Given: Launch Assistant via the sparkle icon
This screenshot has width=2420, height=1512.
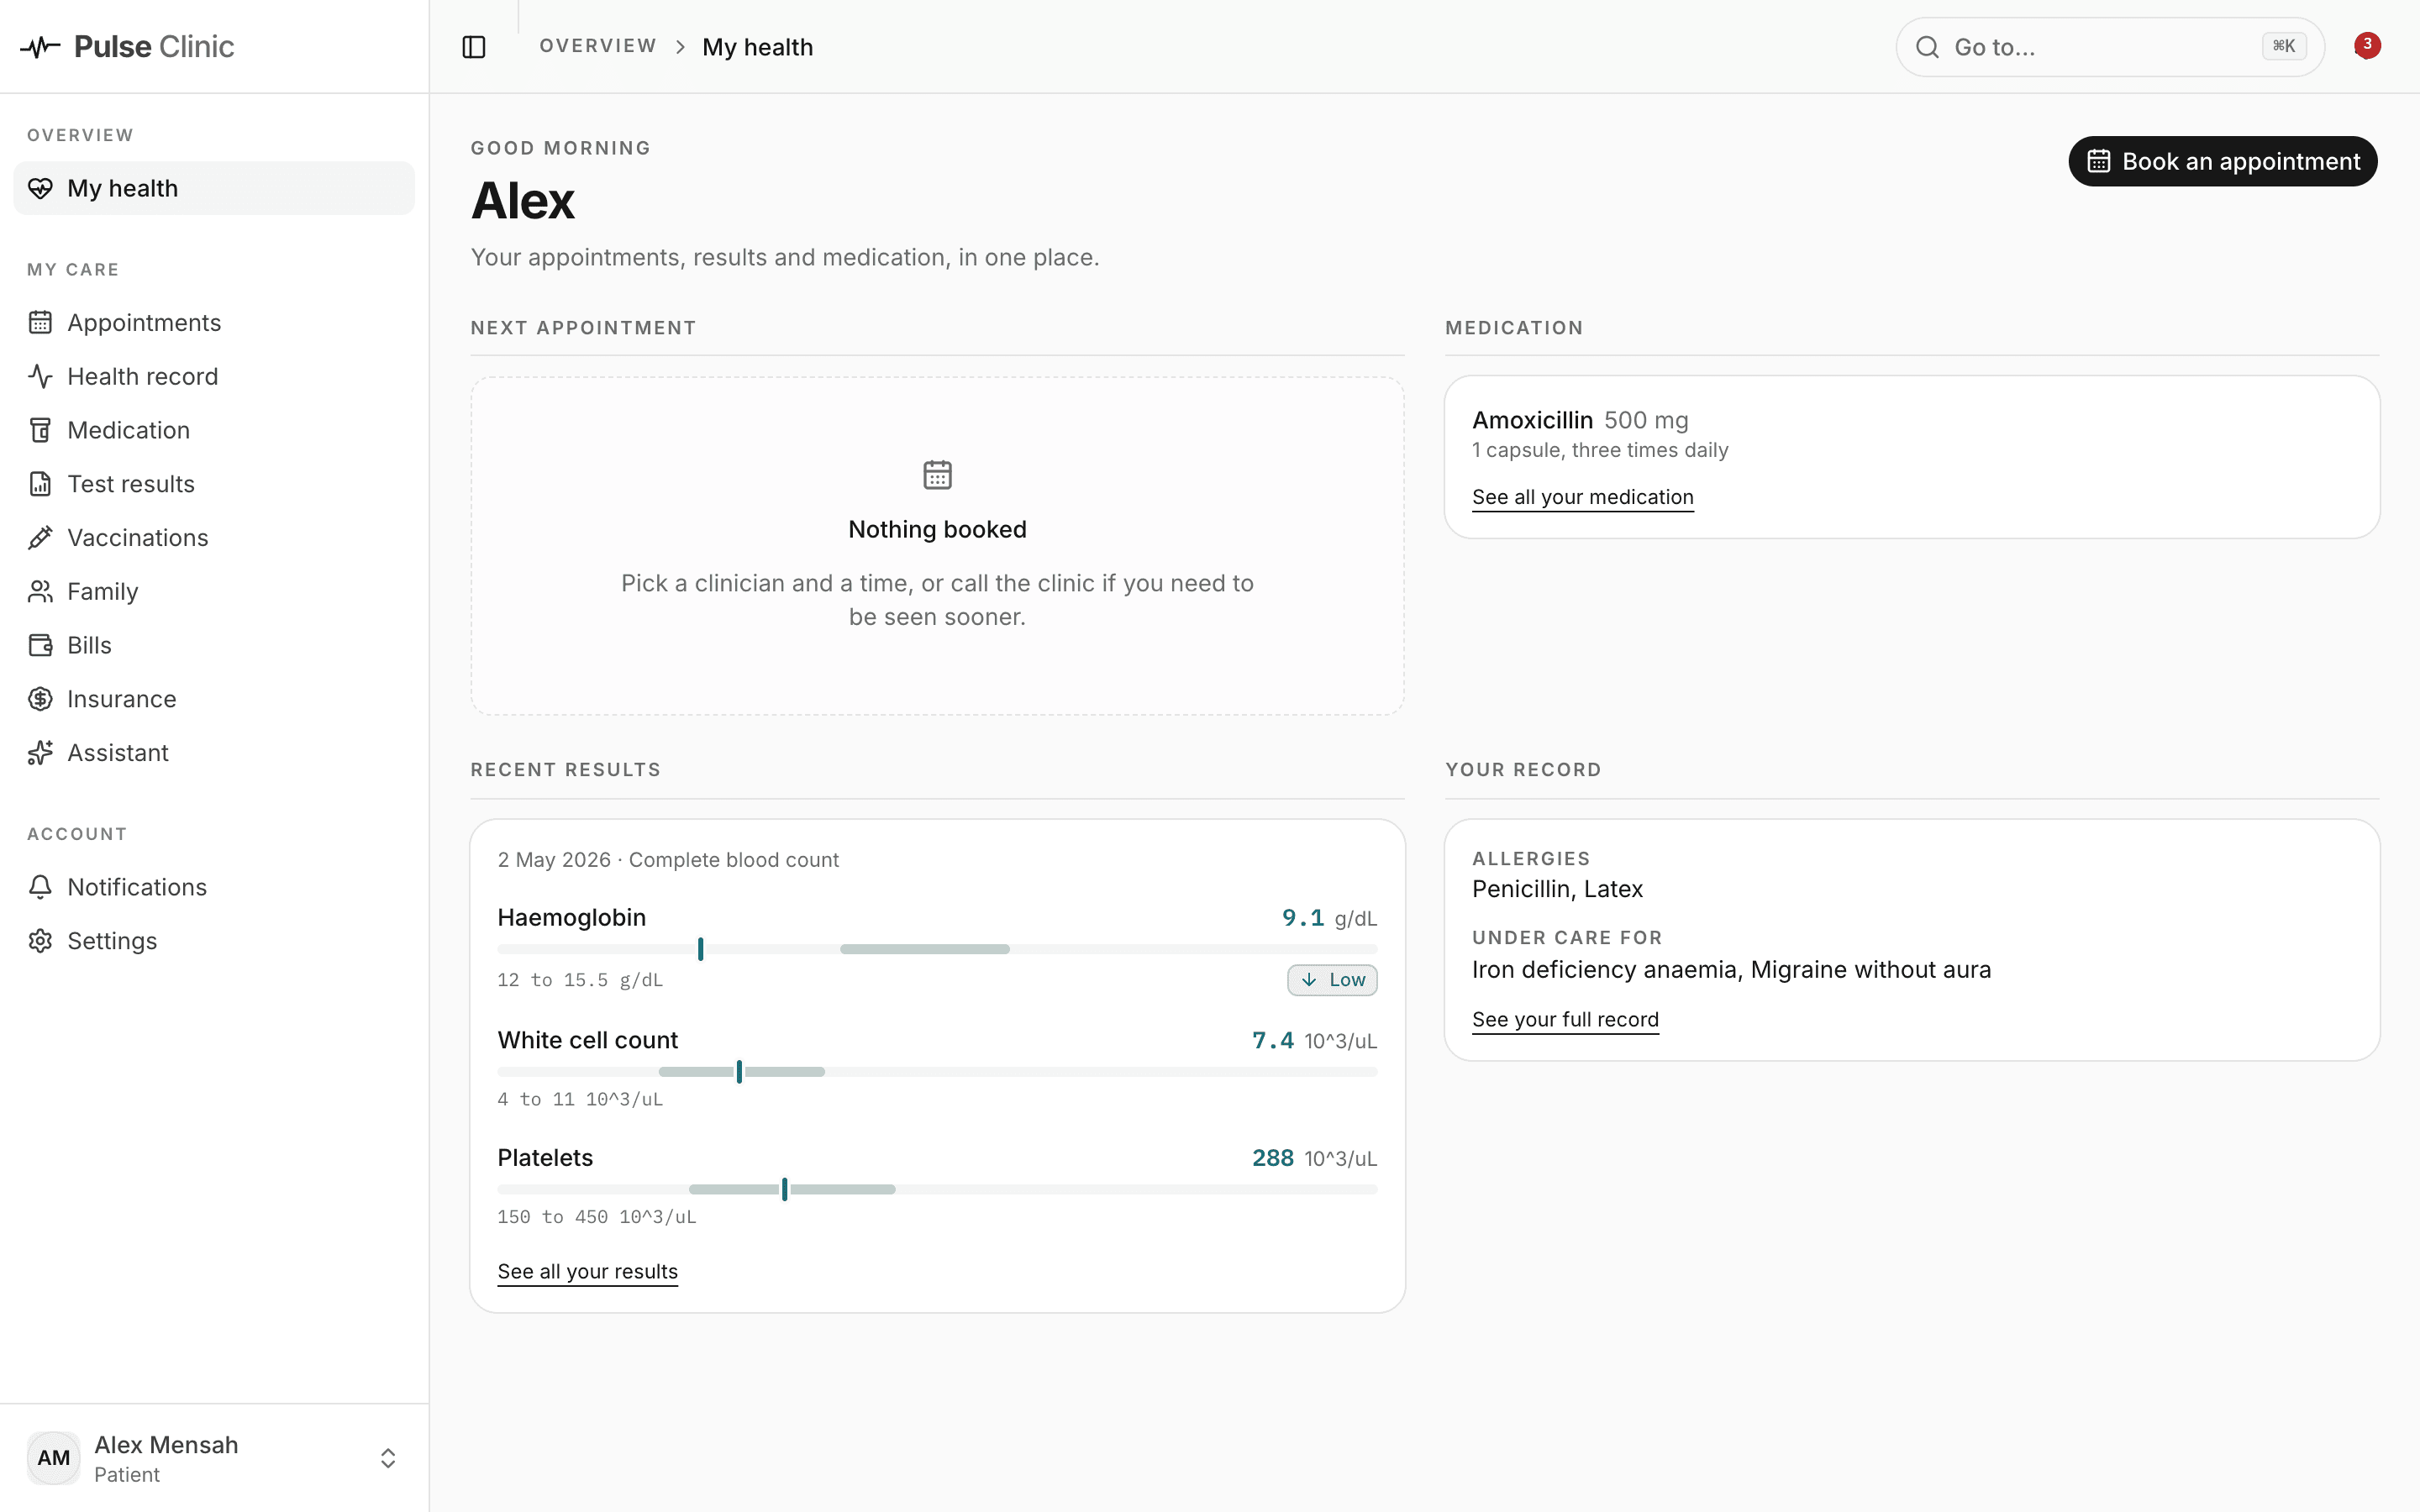Looking at the screenshot, I should point(40,753).
